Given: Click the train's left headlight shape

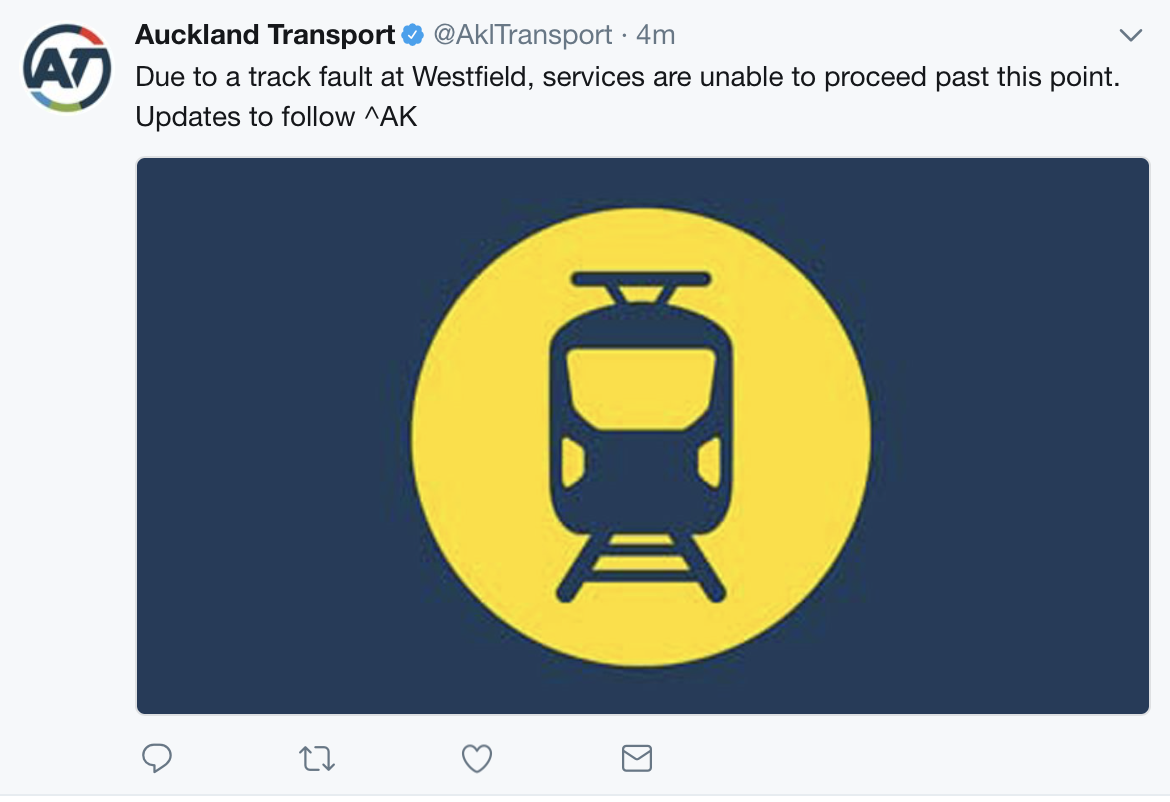Looking at the screenshot, I should coord(572,463).
